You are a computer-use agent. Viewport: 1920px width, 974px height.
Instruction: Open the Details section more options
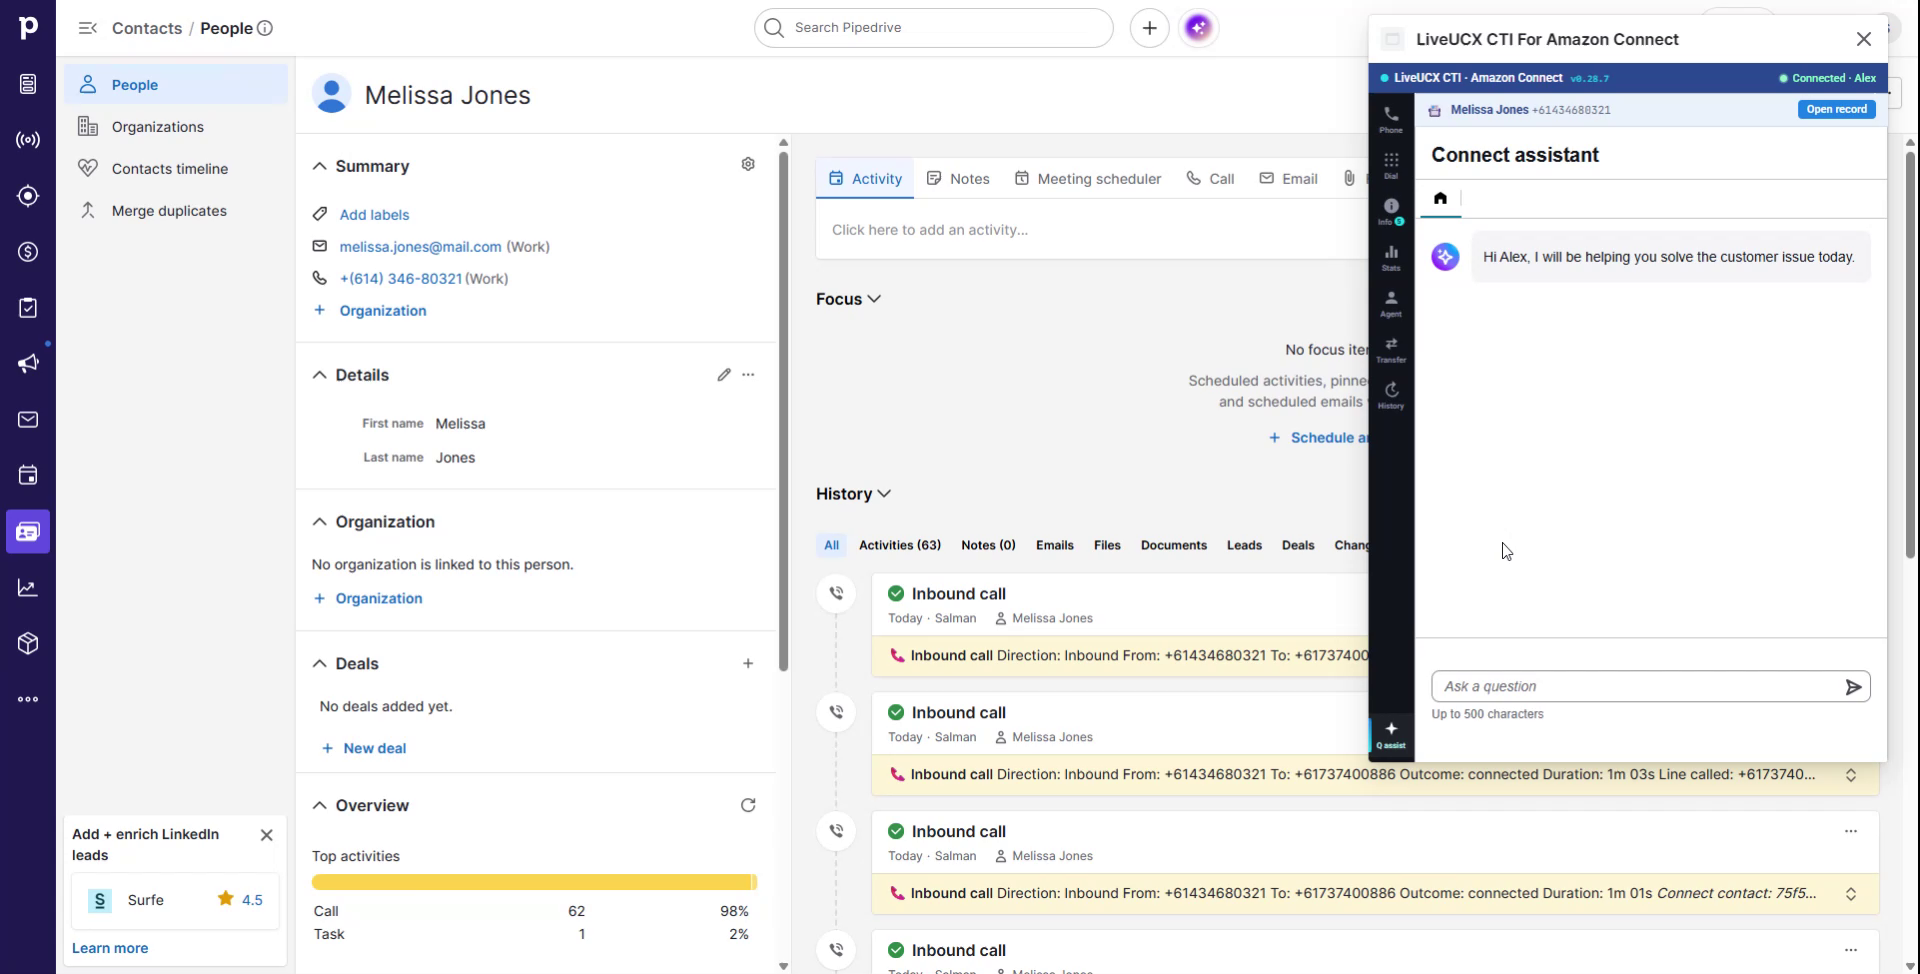point(748,375)
